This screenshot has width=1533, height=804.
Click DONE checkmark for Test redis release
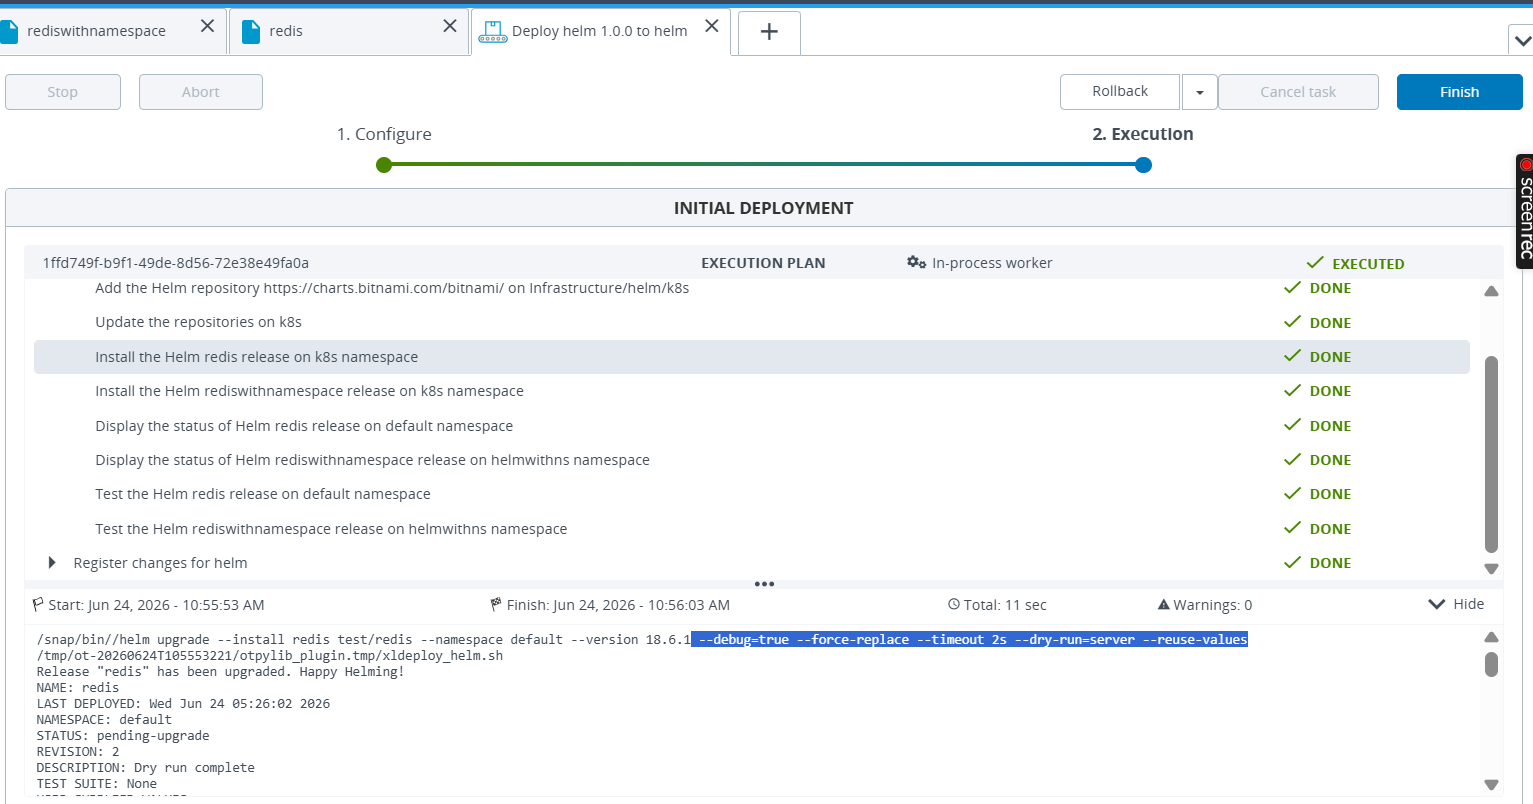click(x=1292, y=493)
